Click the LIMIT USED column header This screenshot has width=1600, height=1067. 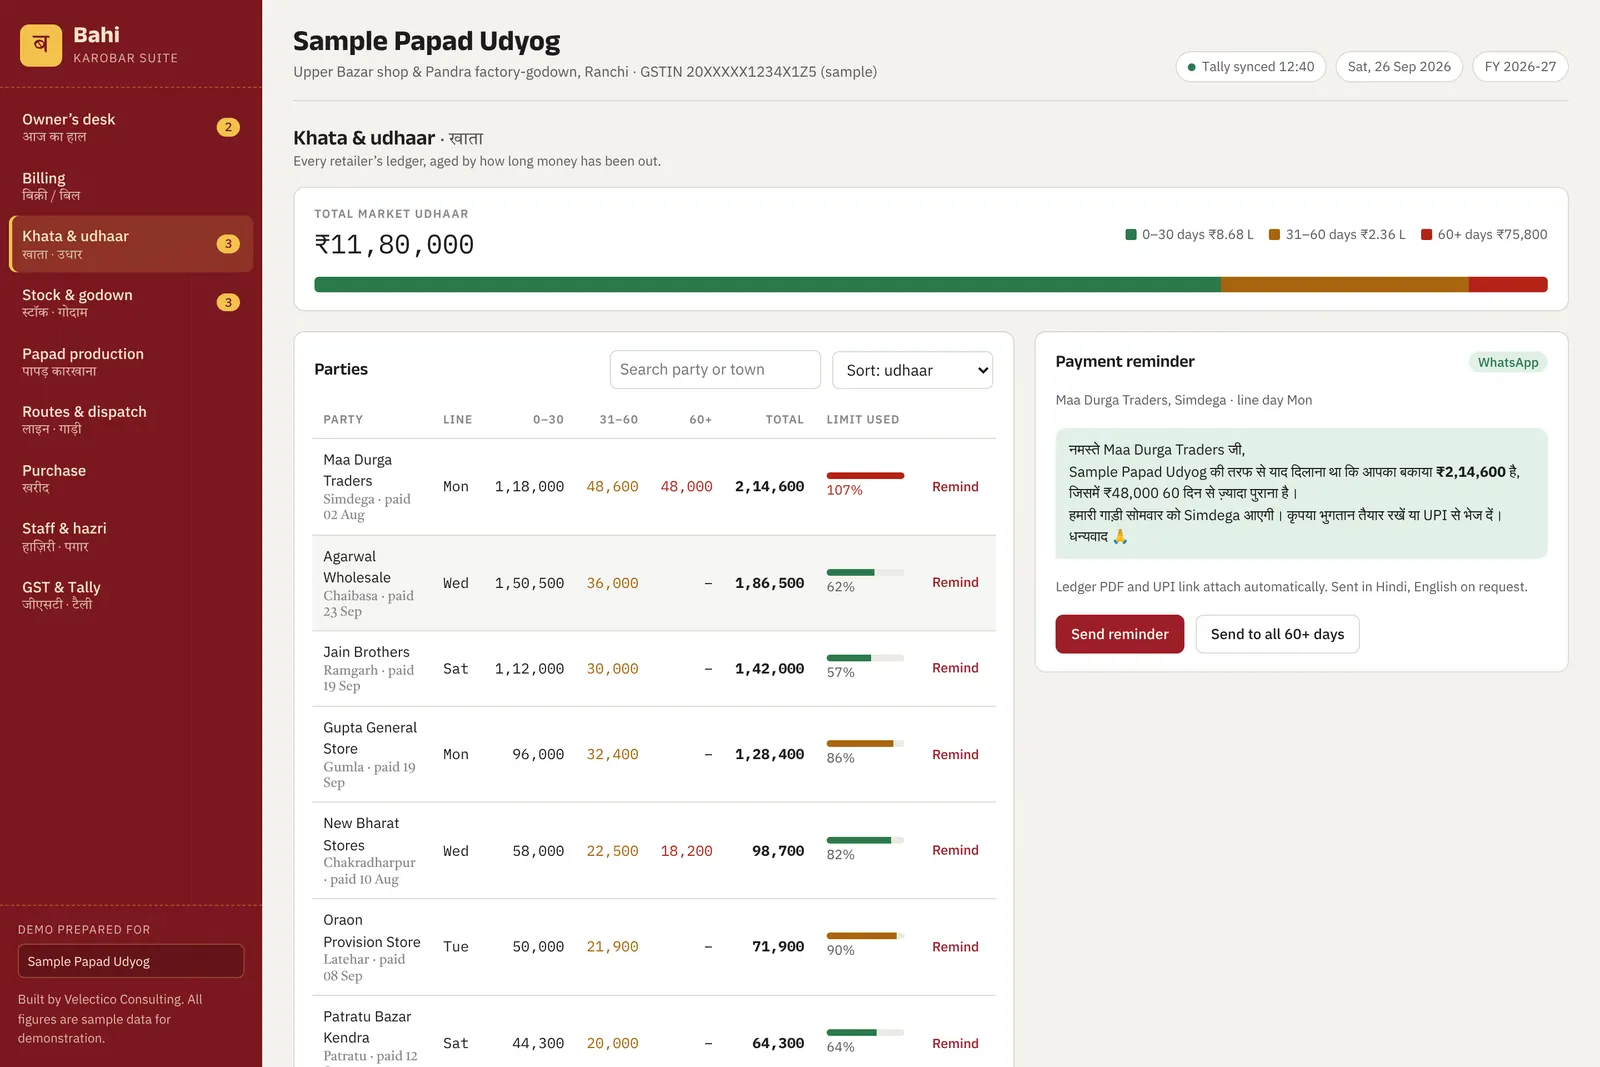point(862,420)
